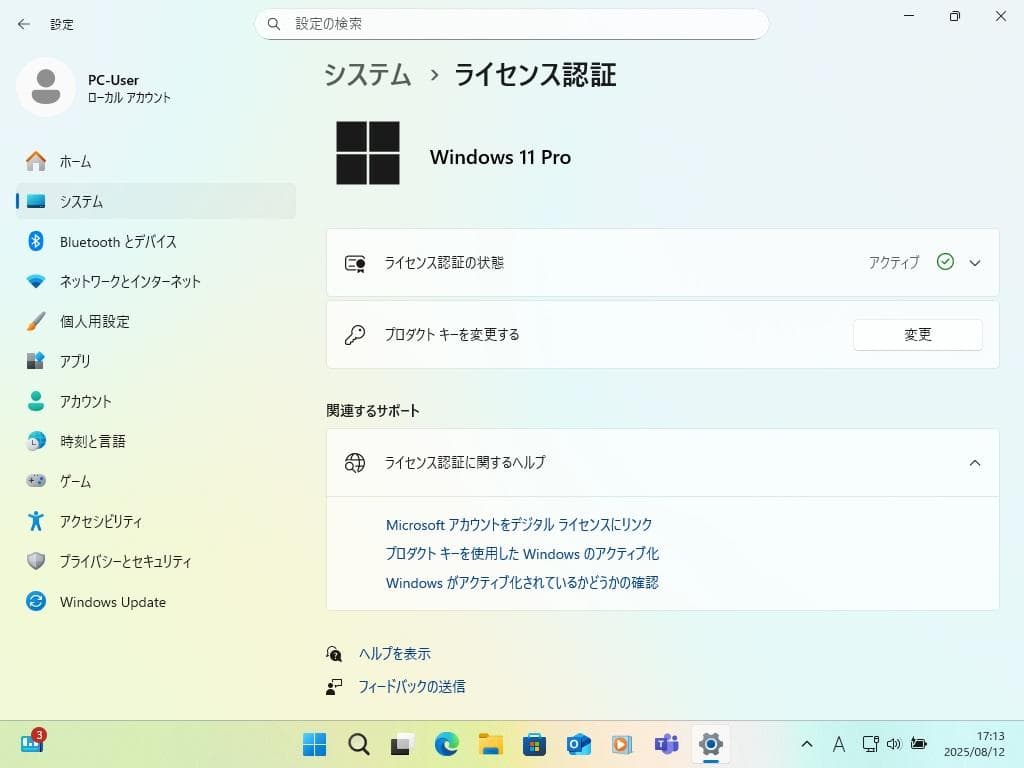Click the 設定の検索 search box

click(512, 24)
